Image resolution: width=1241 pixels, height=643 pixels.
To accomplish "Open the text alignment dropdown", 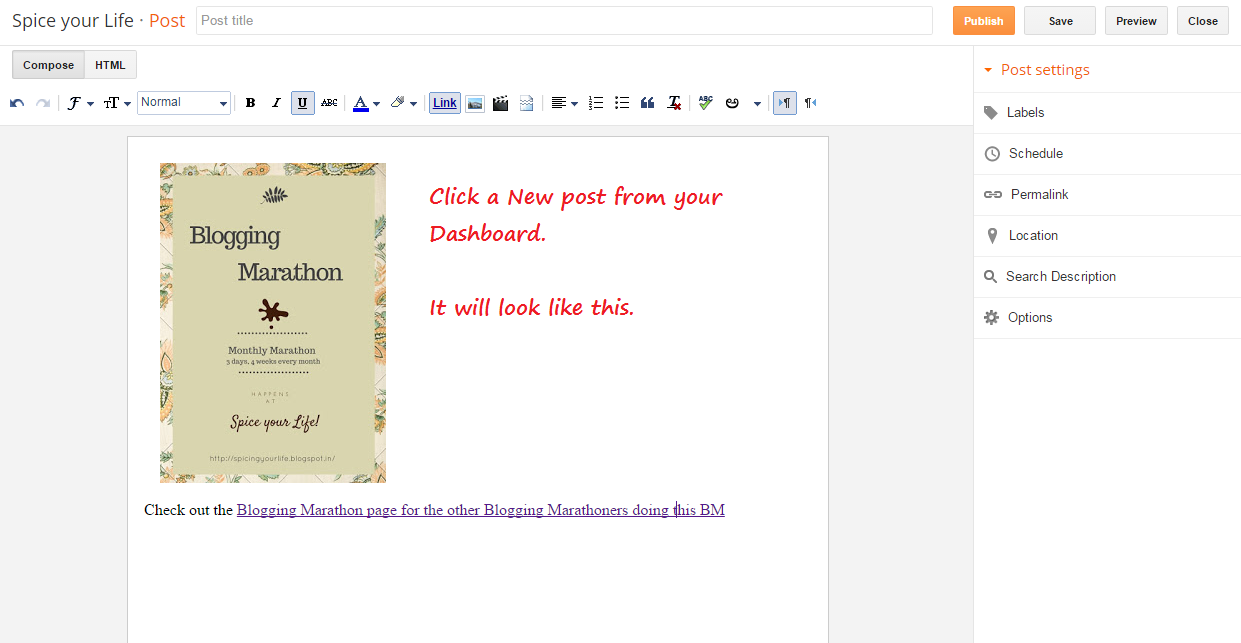I will click(x=564, y=103).
